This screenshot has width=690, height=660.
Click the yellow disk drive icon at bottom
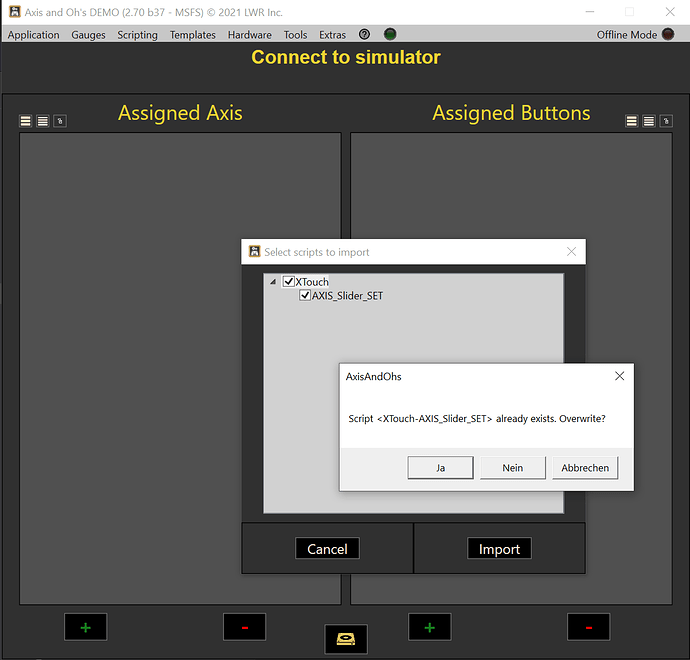[x=345, y=639]
